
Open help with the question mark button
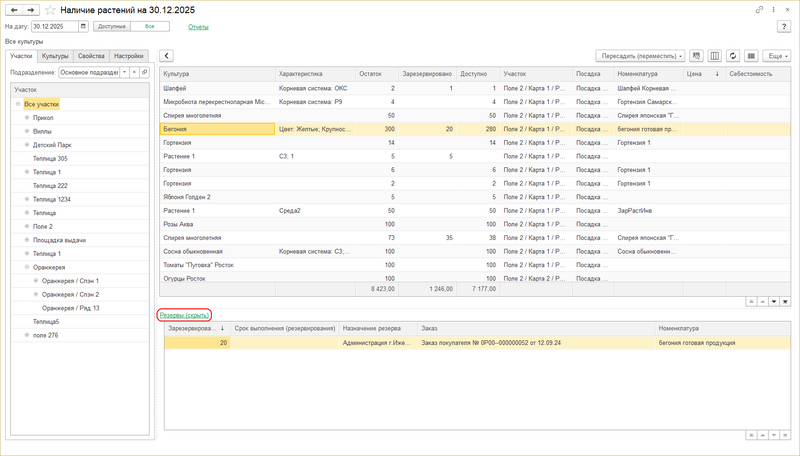(784, 27)
